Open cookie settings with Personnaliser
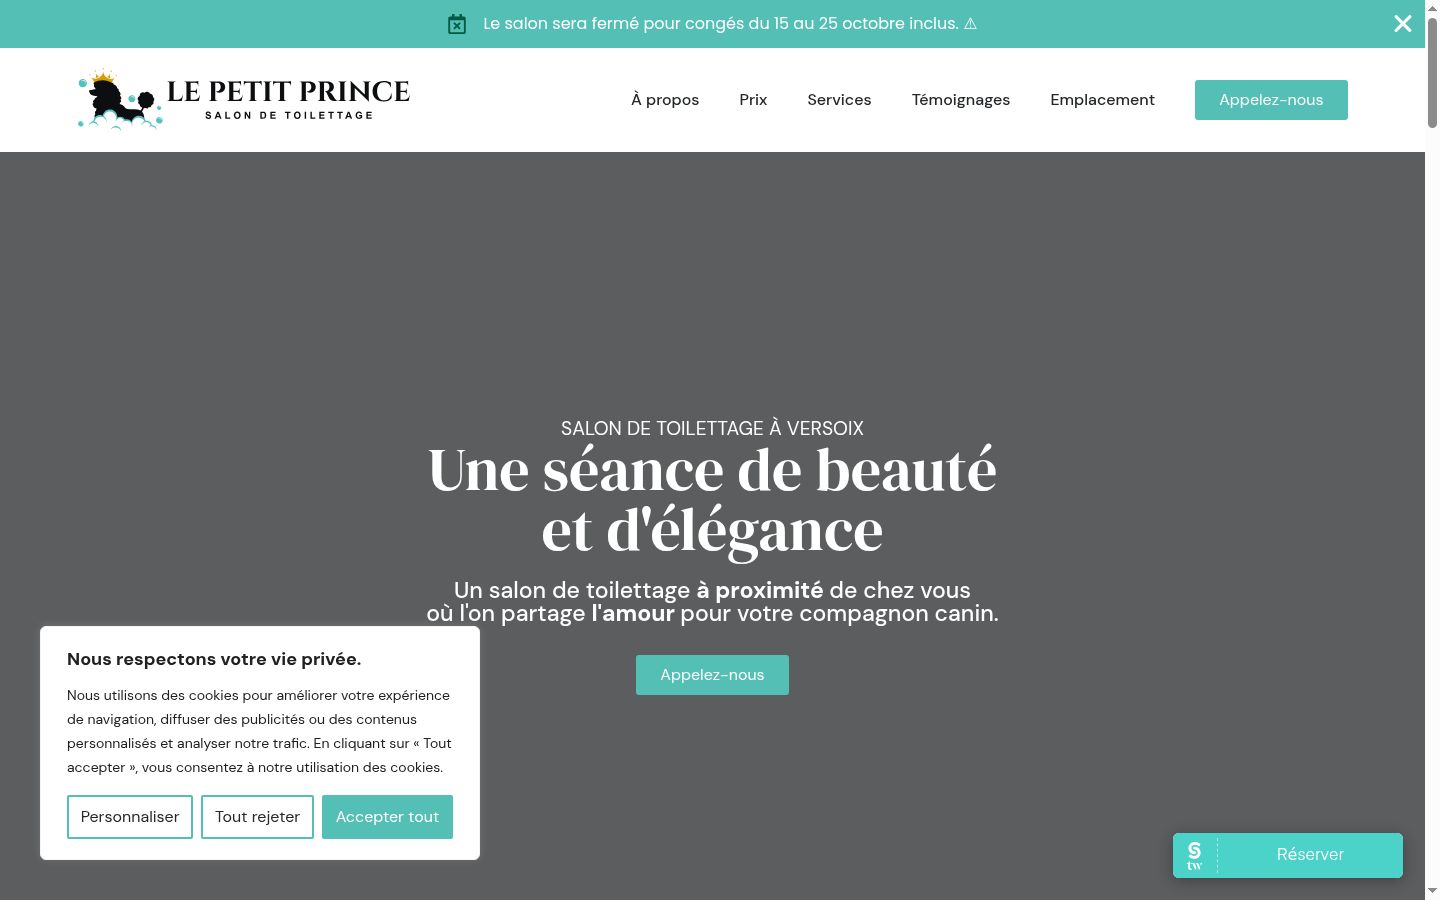 pos(130,817)
